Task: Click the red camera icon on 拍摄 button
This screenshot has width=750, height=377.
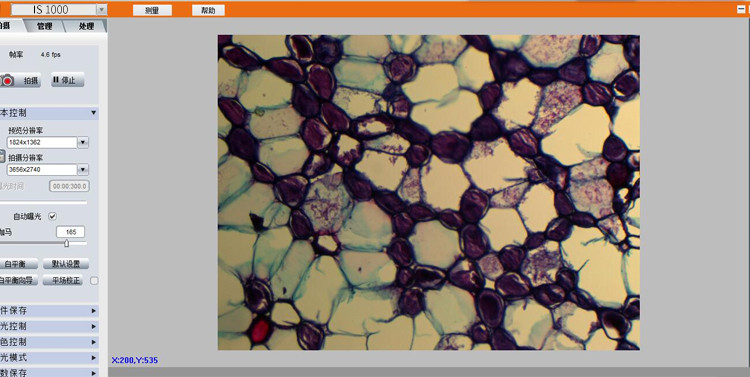Action: click(7, 80)
